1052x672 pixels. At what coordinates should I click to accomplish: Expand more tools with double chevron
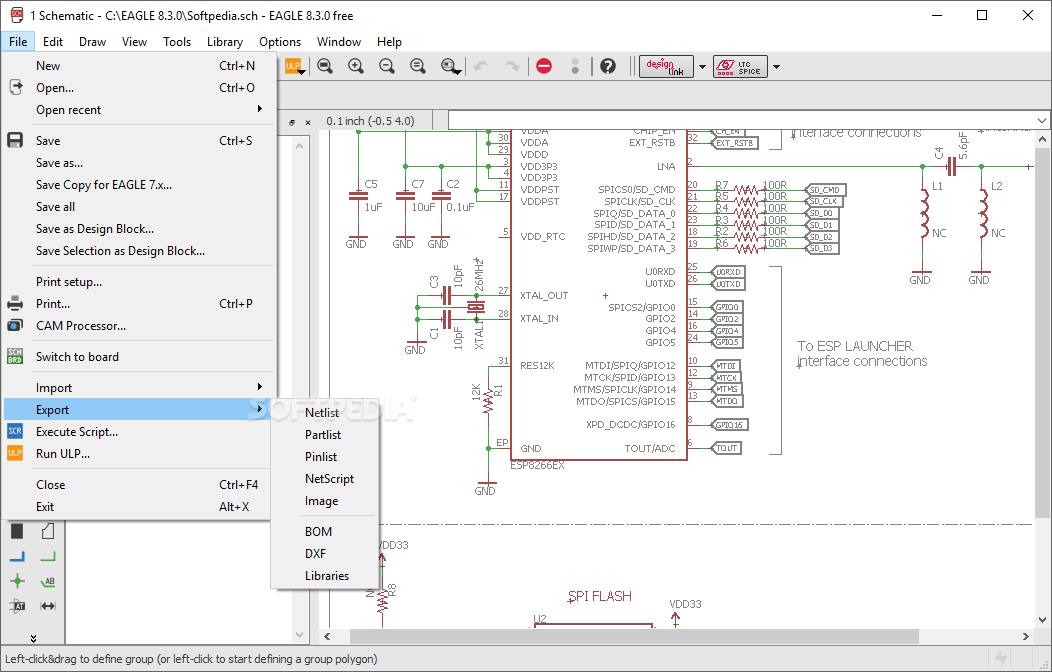point(33,638)
